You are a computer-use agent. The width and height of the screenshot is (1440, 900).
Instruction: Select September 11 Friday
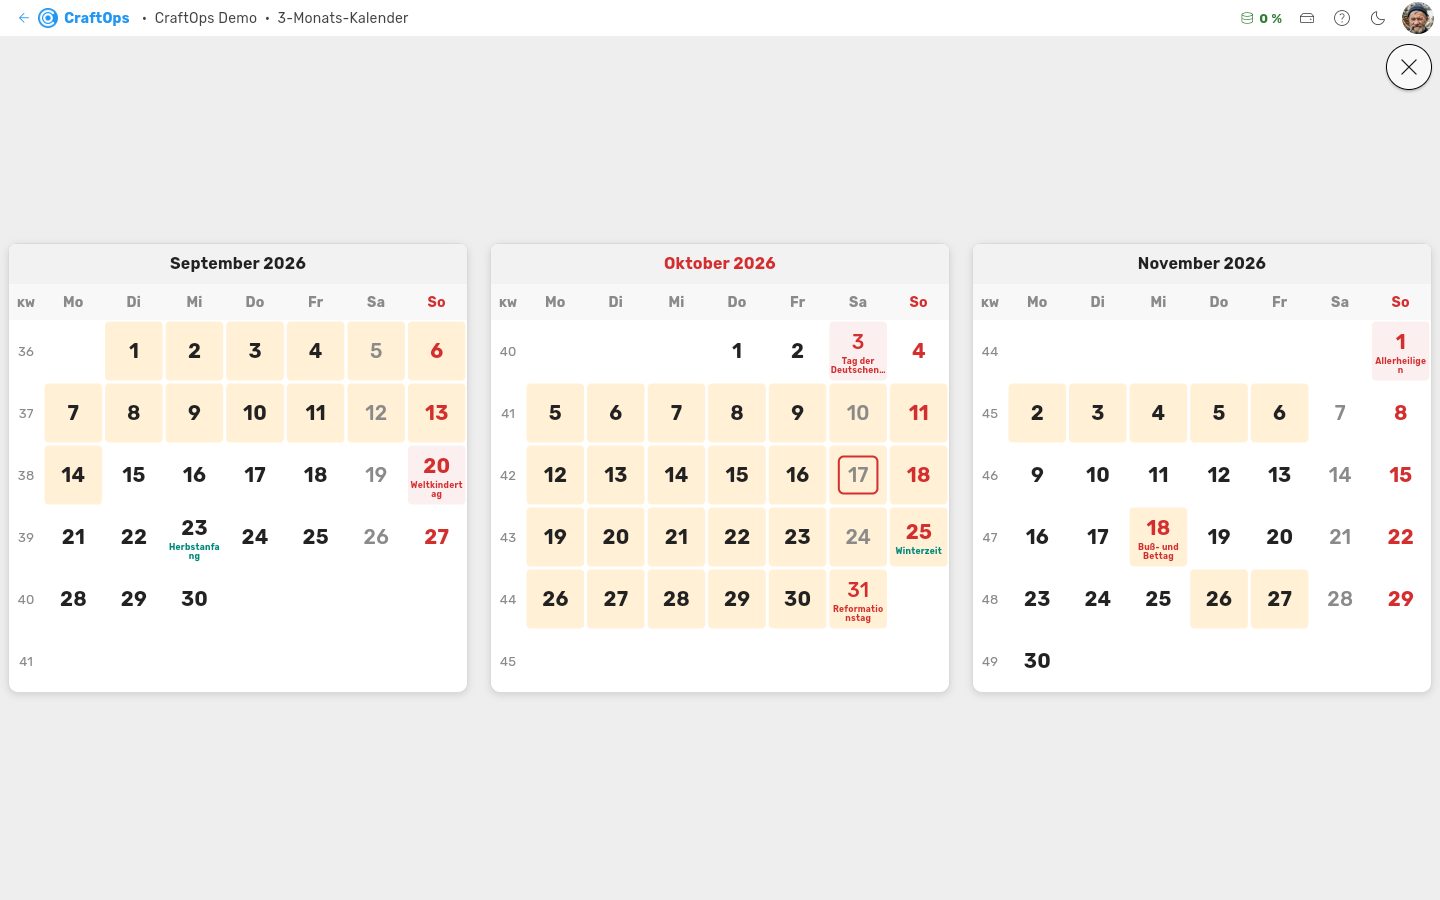tap(316, 413)
